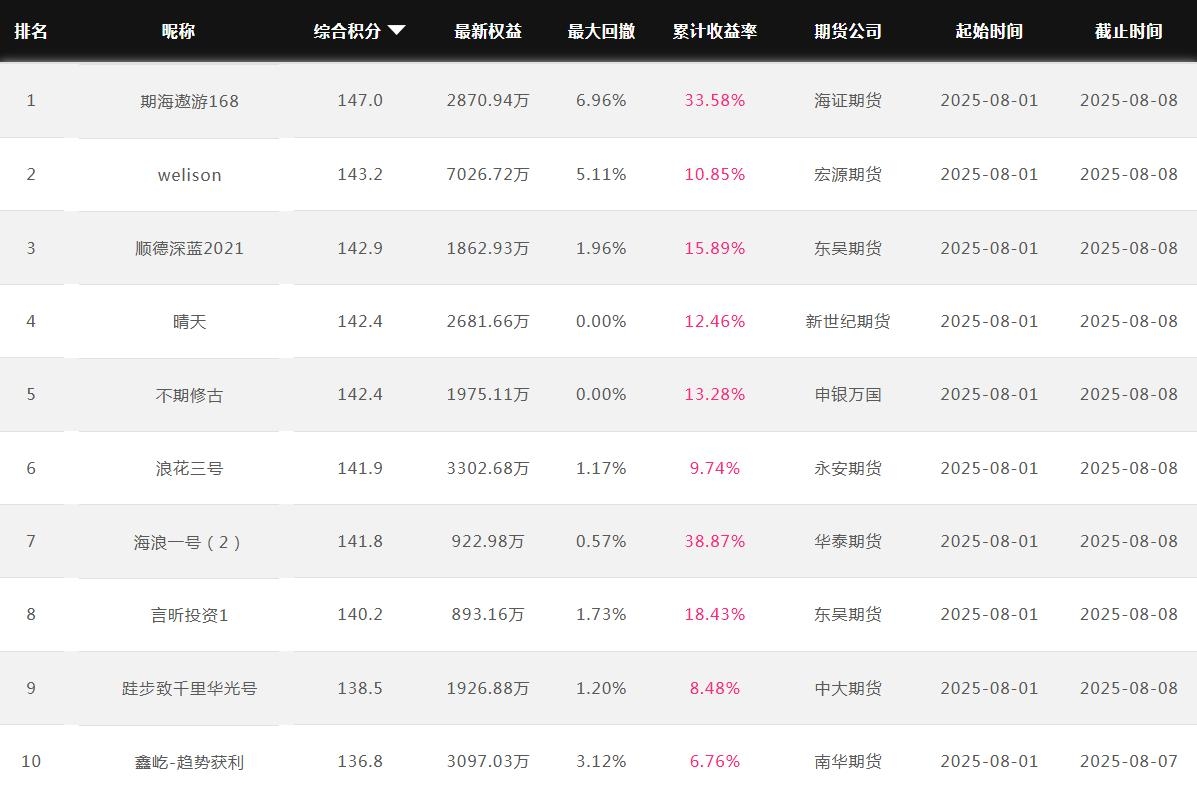Click equity value 7026.72万
The width and height of the screenshot is (1197, 796).
[x=488, y=174]
